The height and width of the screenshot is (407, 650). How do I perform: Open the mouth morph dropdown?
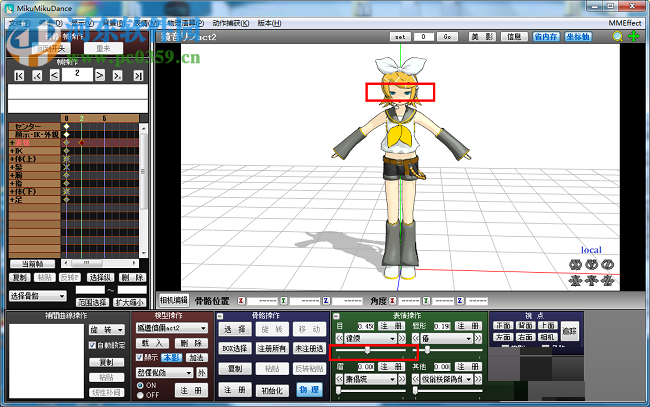(x=447, y=339)
